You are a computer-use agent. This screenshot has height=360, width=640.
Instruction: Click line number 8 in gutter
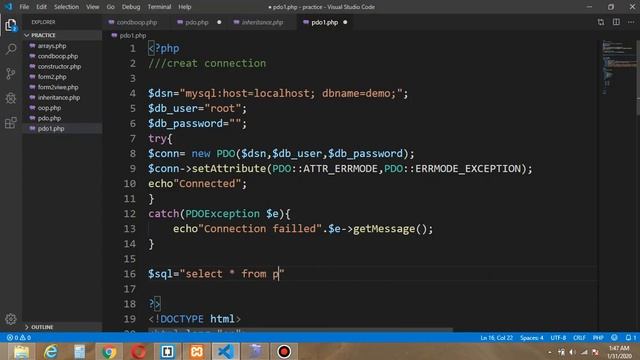point(133,153)
